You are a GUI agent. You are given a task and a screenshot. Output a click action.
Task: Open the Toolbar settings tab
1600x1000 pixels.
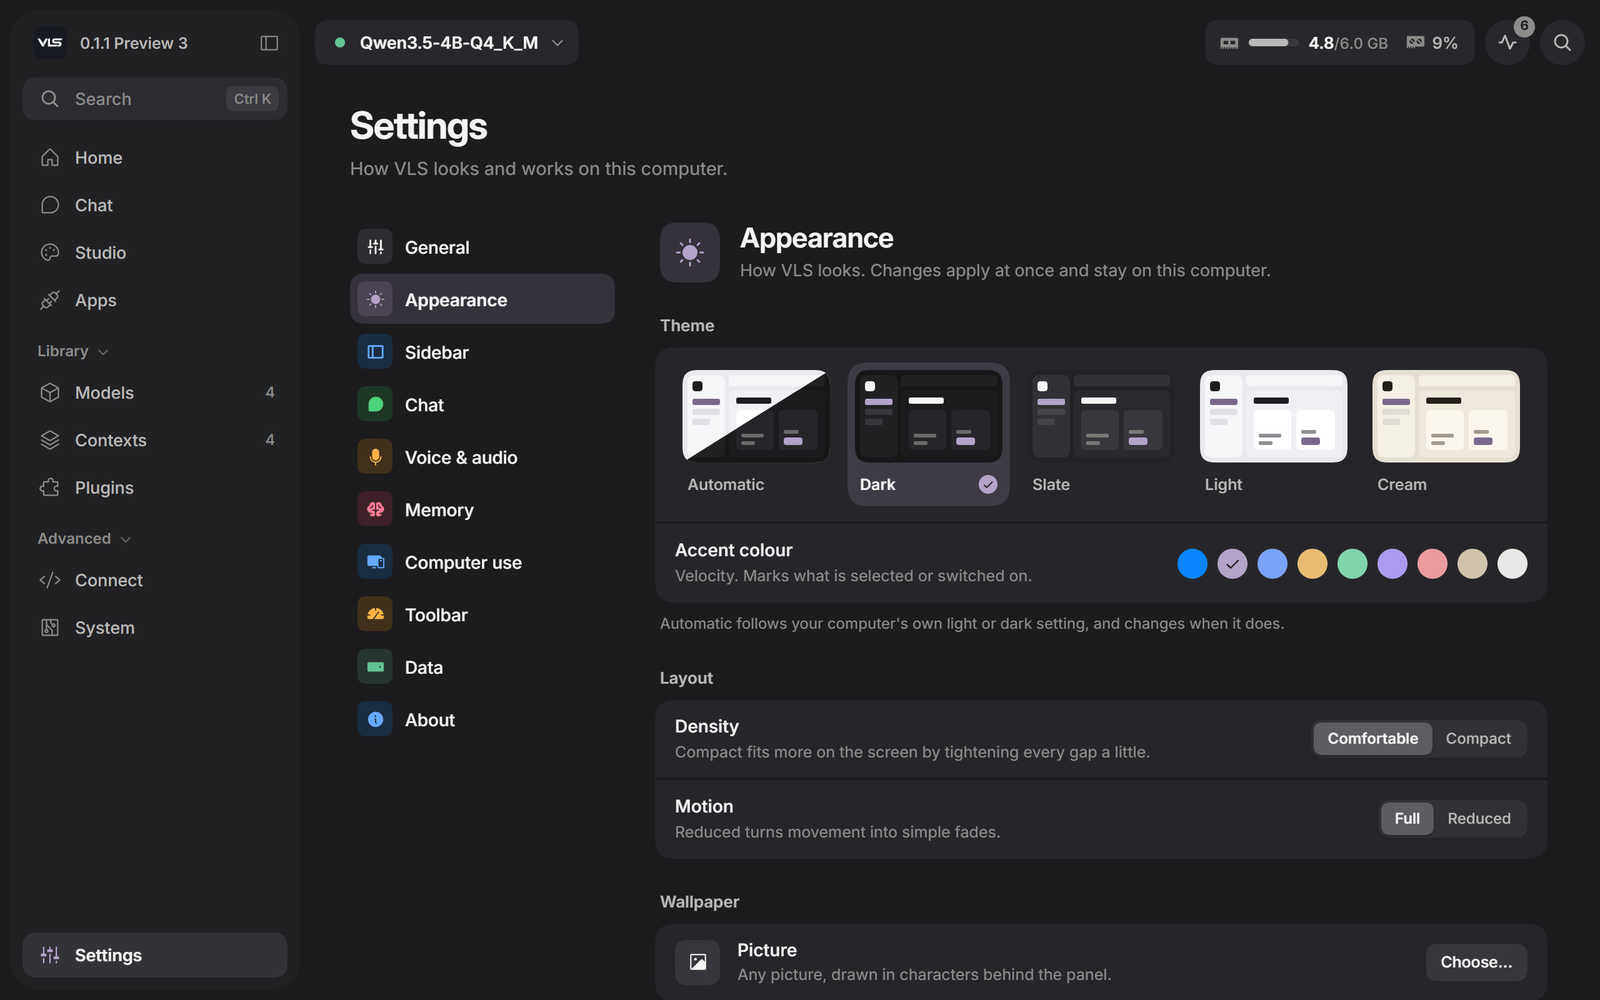tap(482, 615)
